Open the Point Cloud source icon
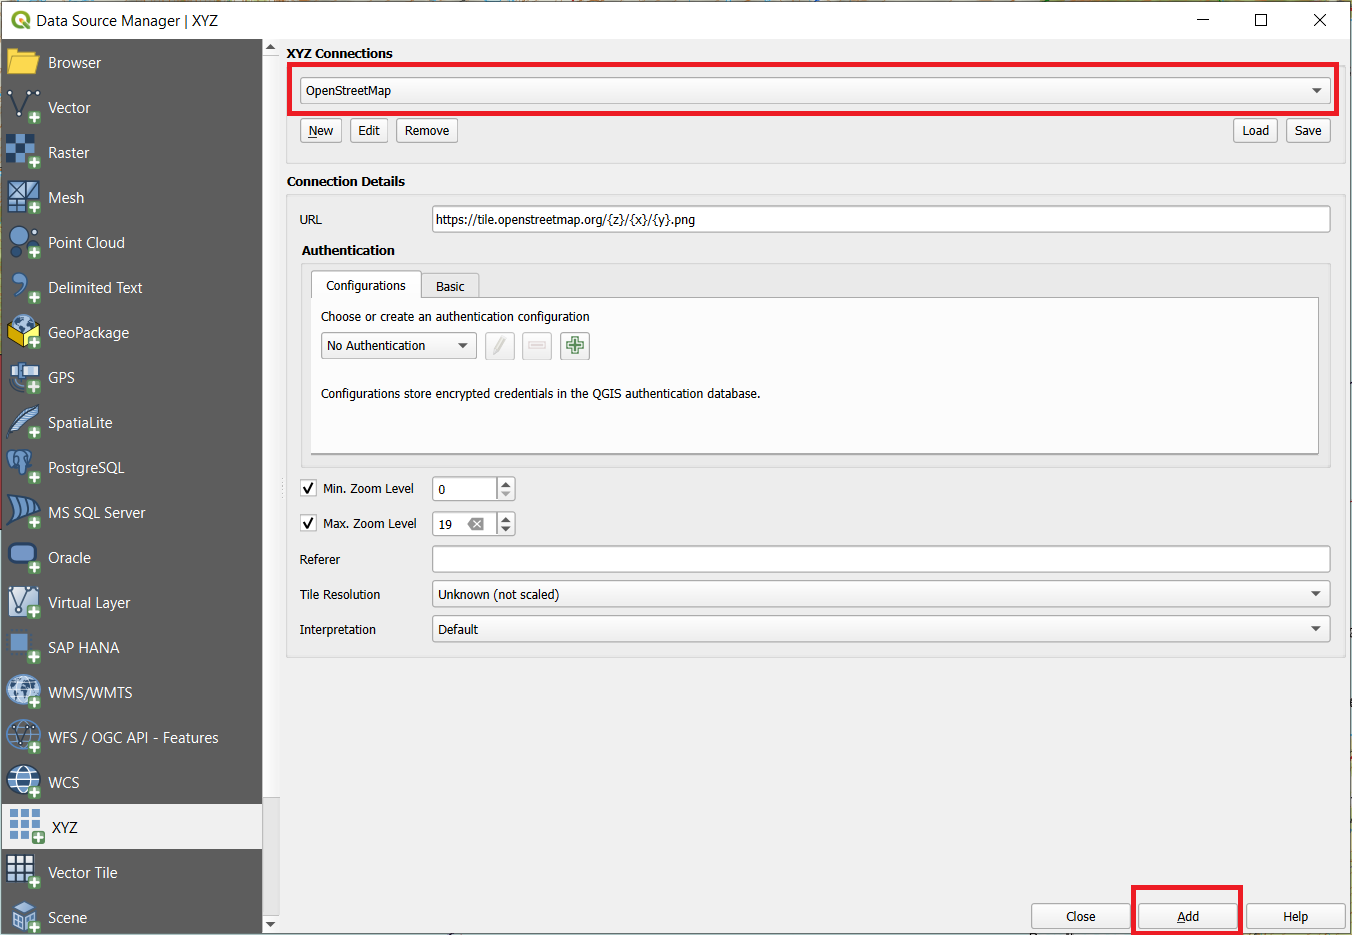The image size is (1352, 935). (x=23, y=242)
